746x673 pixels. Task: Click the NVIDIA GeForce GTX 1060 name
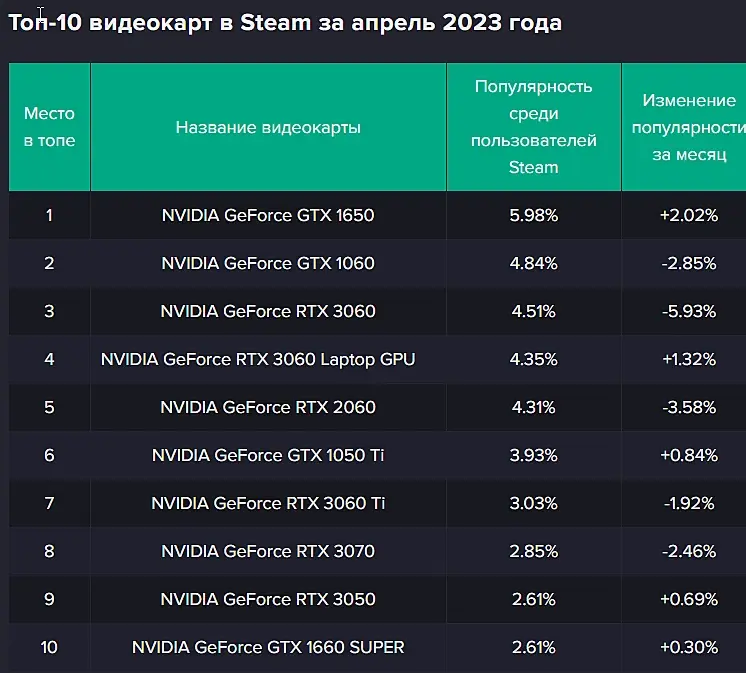pos(268,263)
